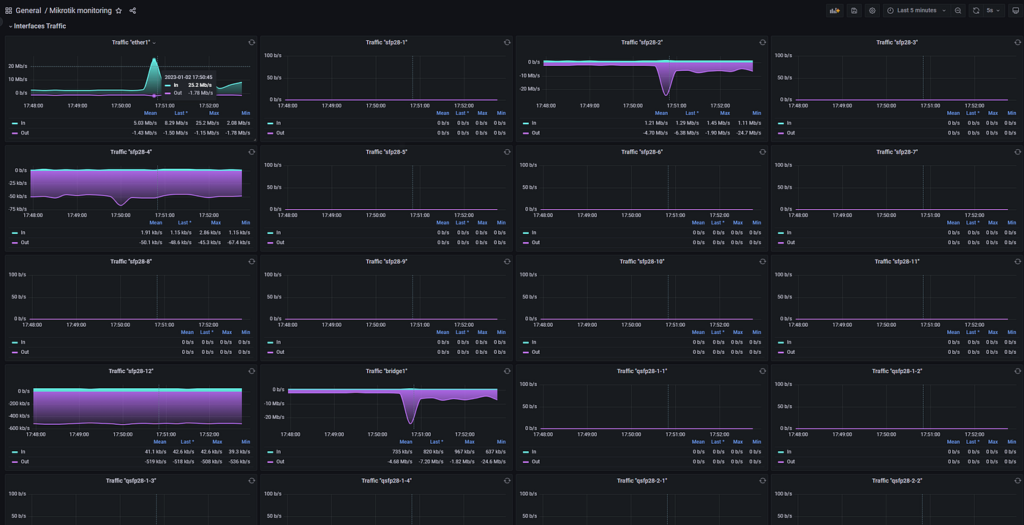Click refresh icon on sfp28-12 panel
This screenshot has height=525, width=1024.
(x=251, y=372)
